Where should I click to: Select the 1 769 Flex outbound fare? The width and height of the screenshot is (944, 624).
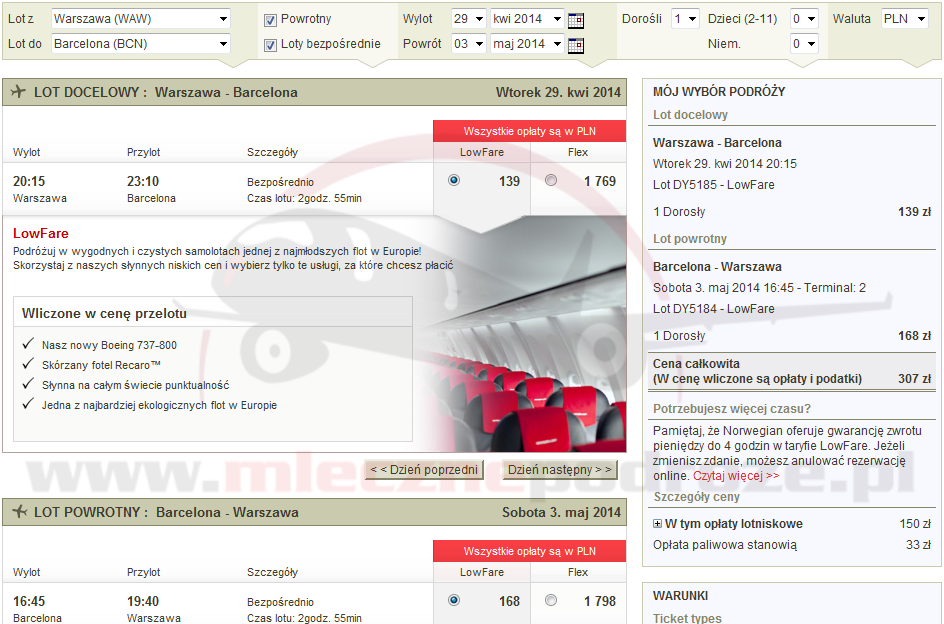[x=551, y=181]
